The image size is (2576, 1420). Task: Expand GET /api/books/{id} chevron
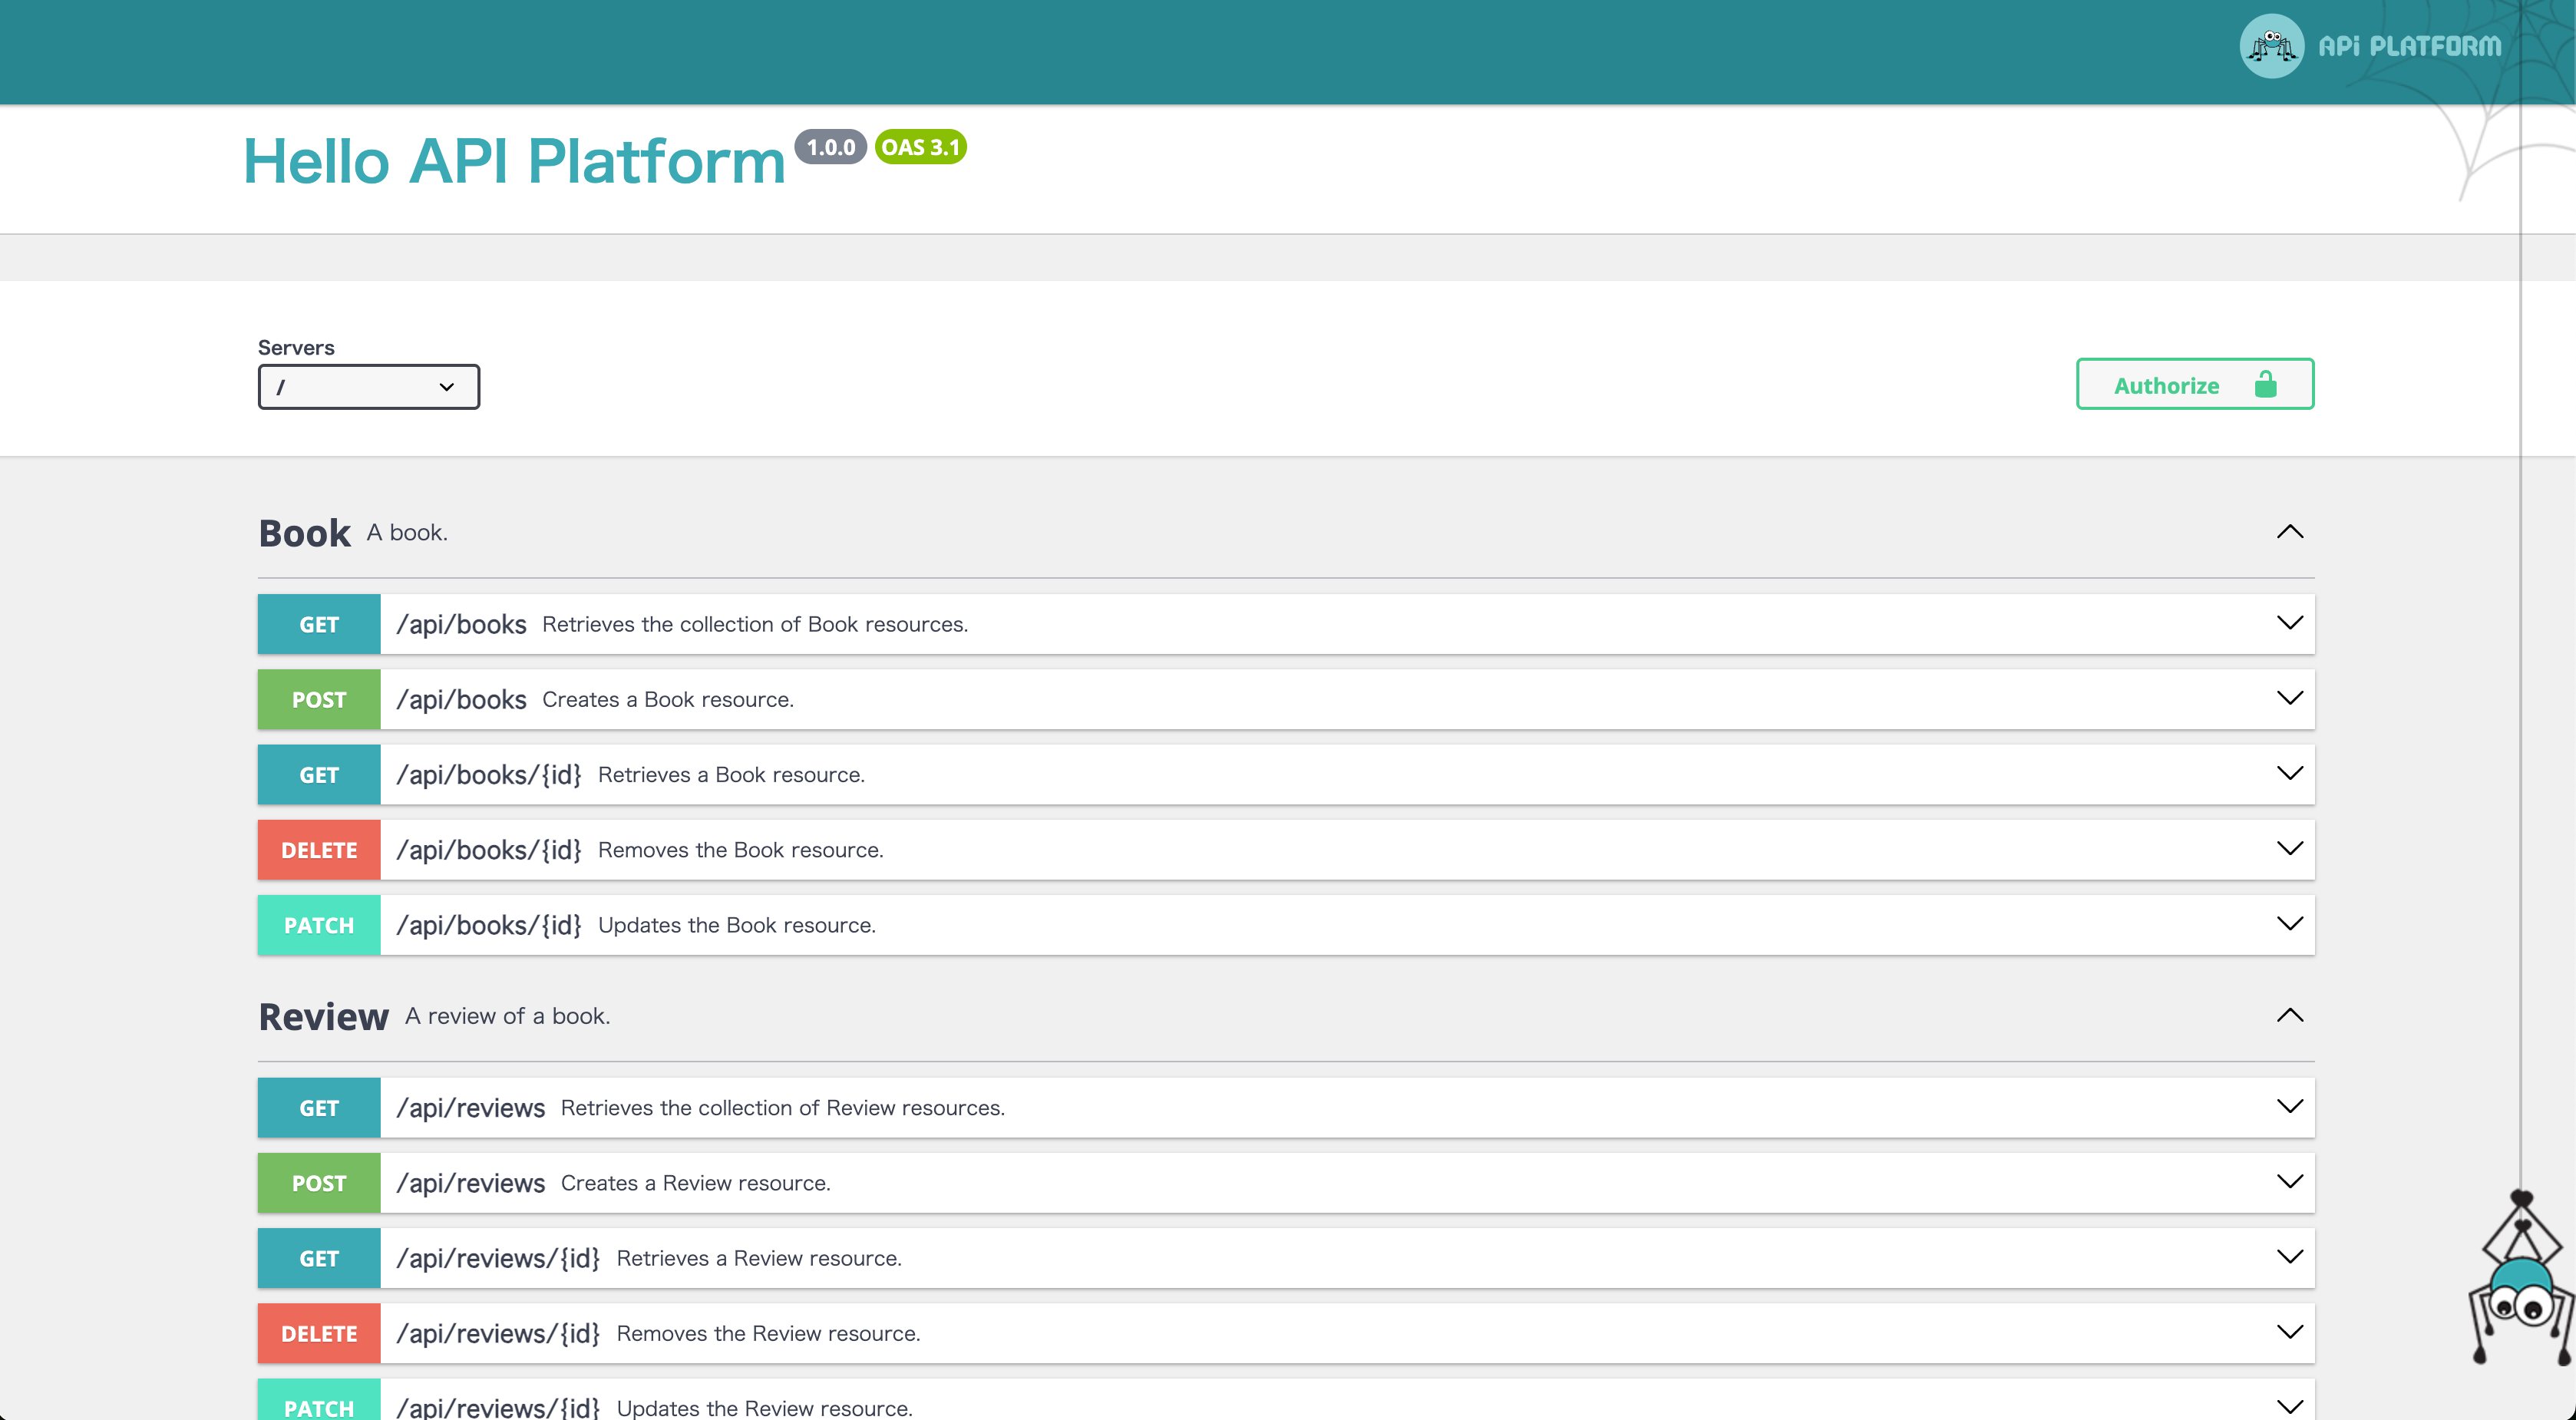tap(2289, 773)
